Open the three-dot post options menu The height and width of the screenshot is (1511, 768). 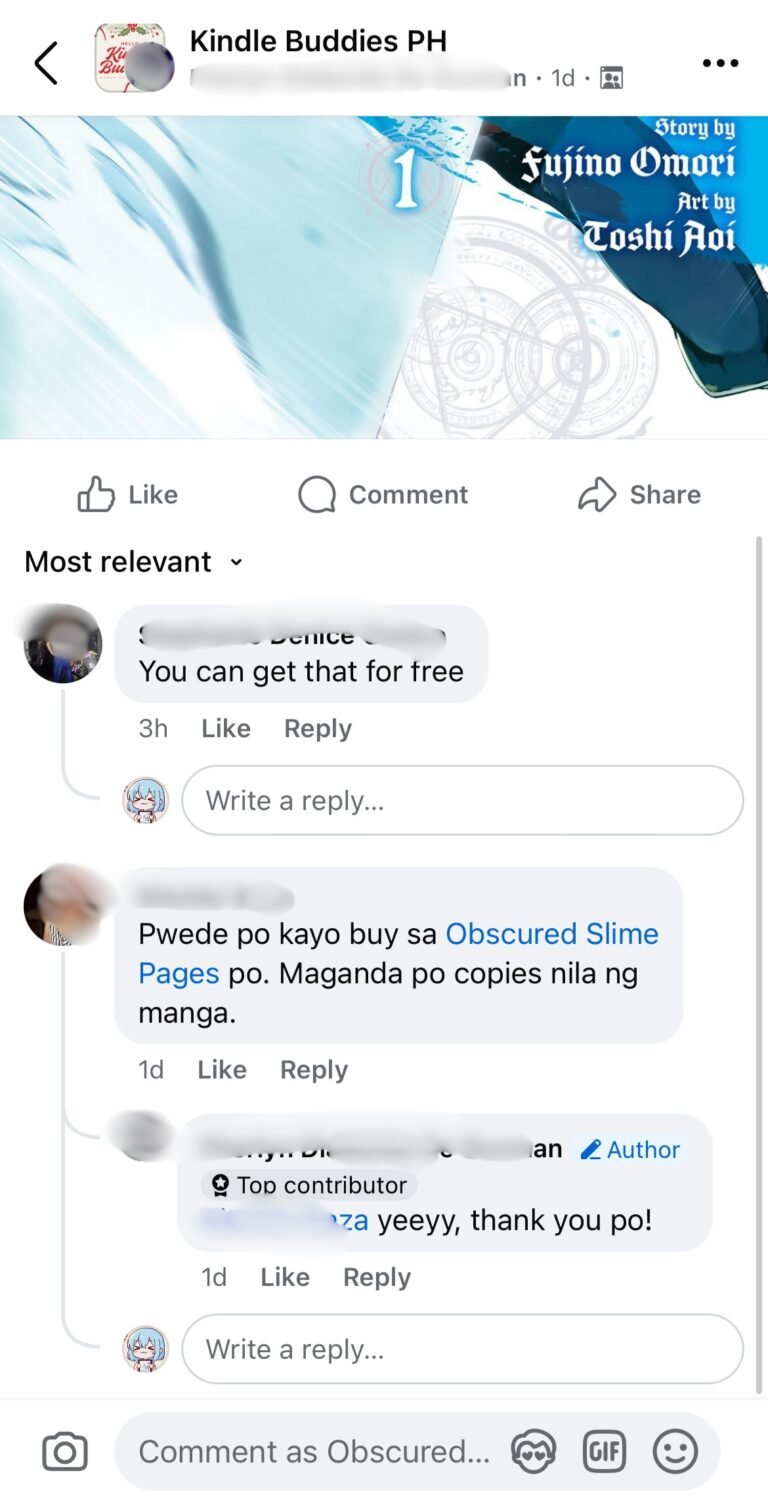pyautogui.click(x=720, y=63)
